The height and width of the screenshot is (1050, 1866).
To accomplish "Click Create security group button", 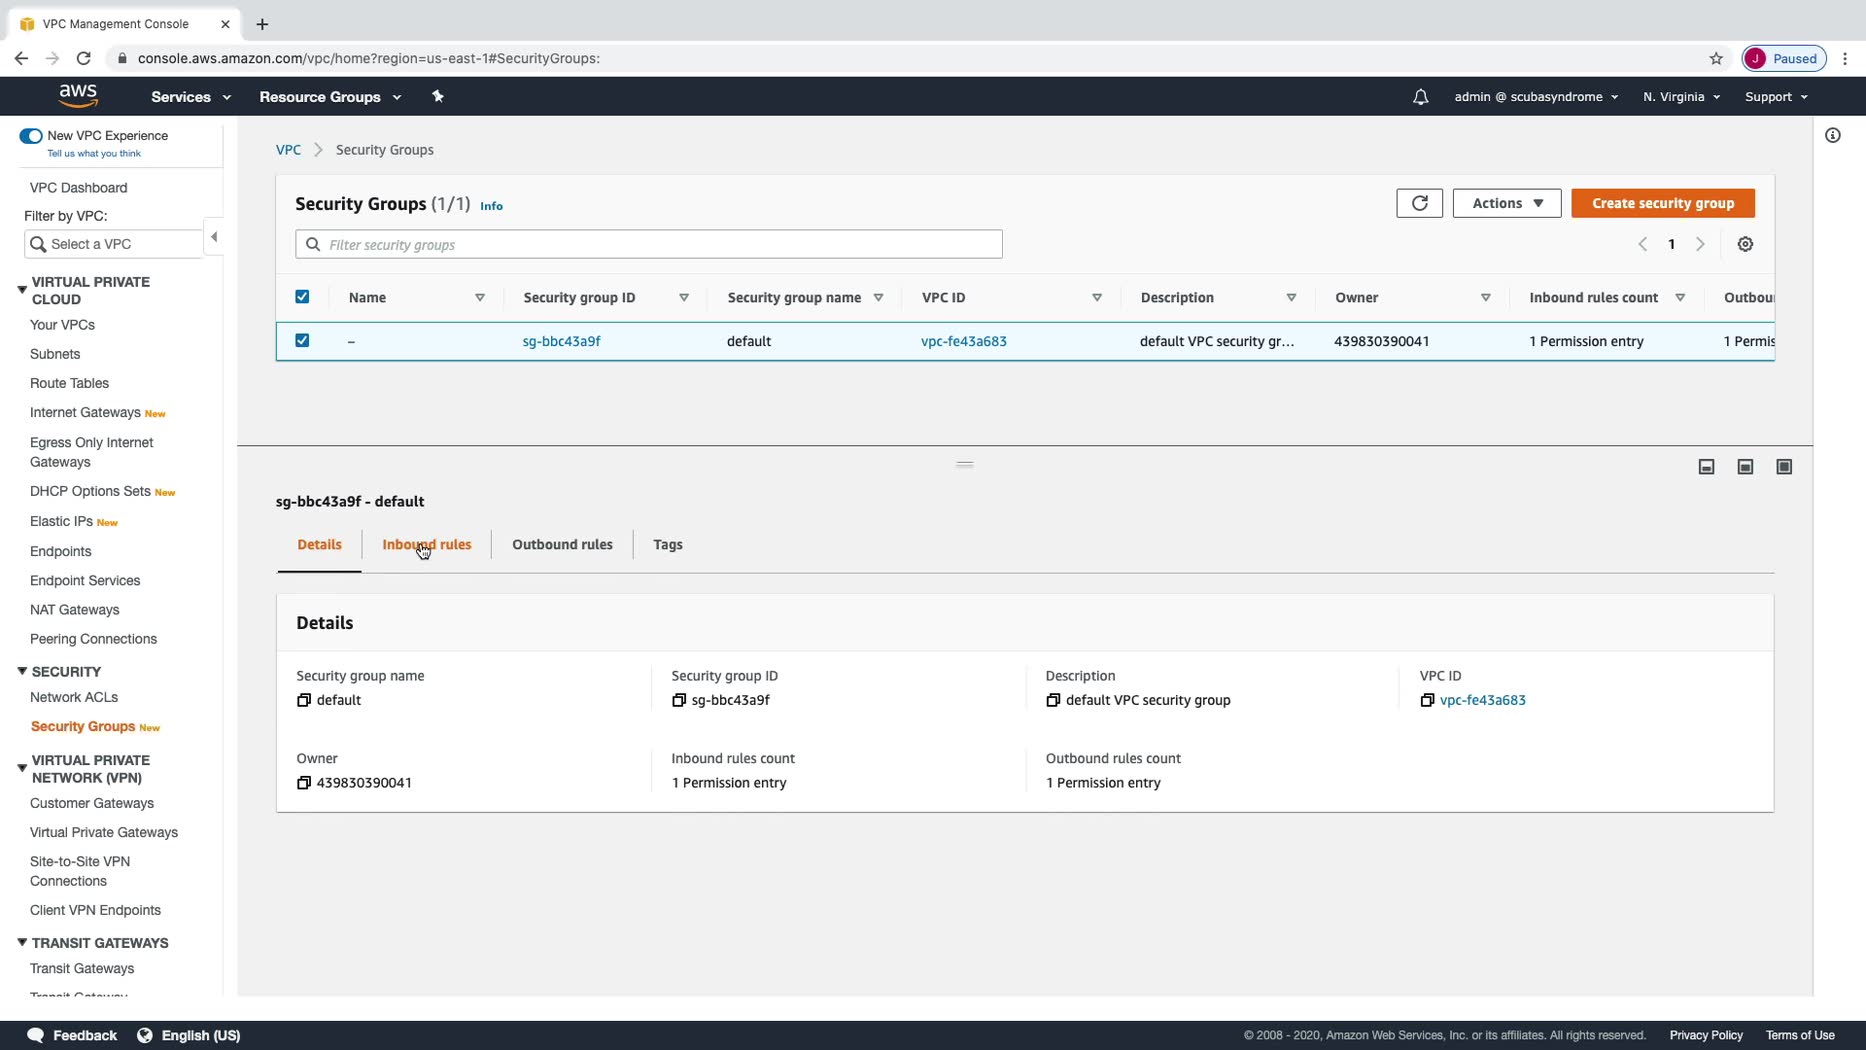I will [x=1663, y=203].
